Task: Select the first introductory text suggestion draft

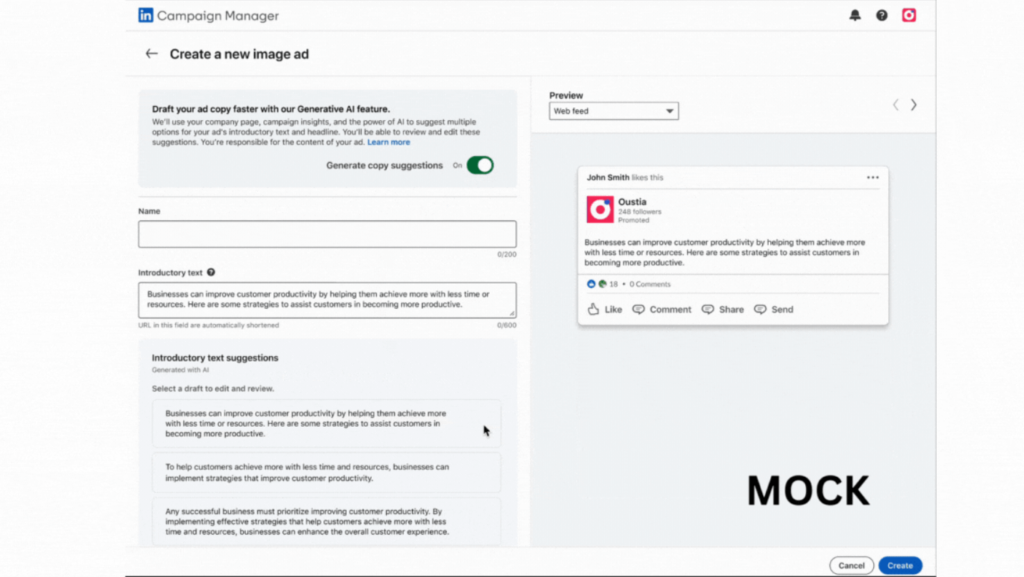Action: 327,423
